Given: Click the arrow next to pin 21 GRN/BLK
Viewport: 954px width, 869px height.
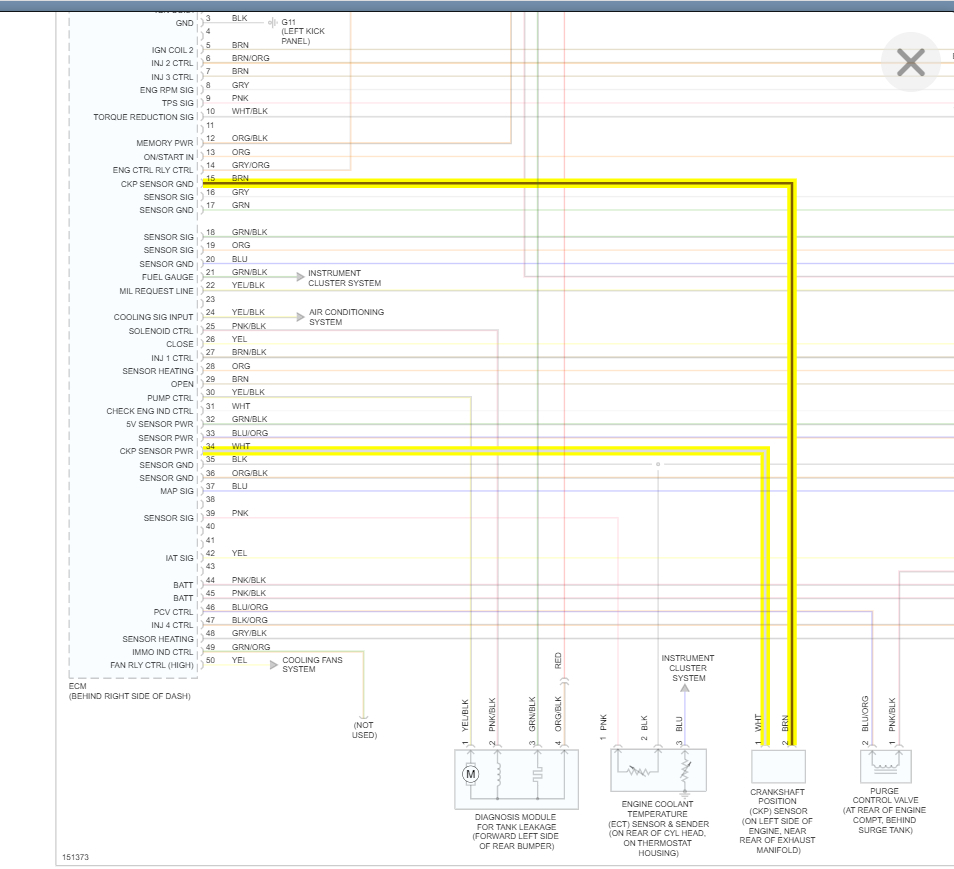Looking at the screenshot, I should [300, 277].
